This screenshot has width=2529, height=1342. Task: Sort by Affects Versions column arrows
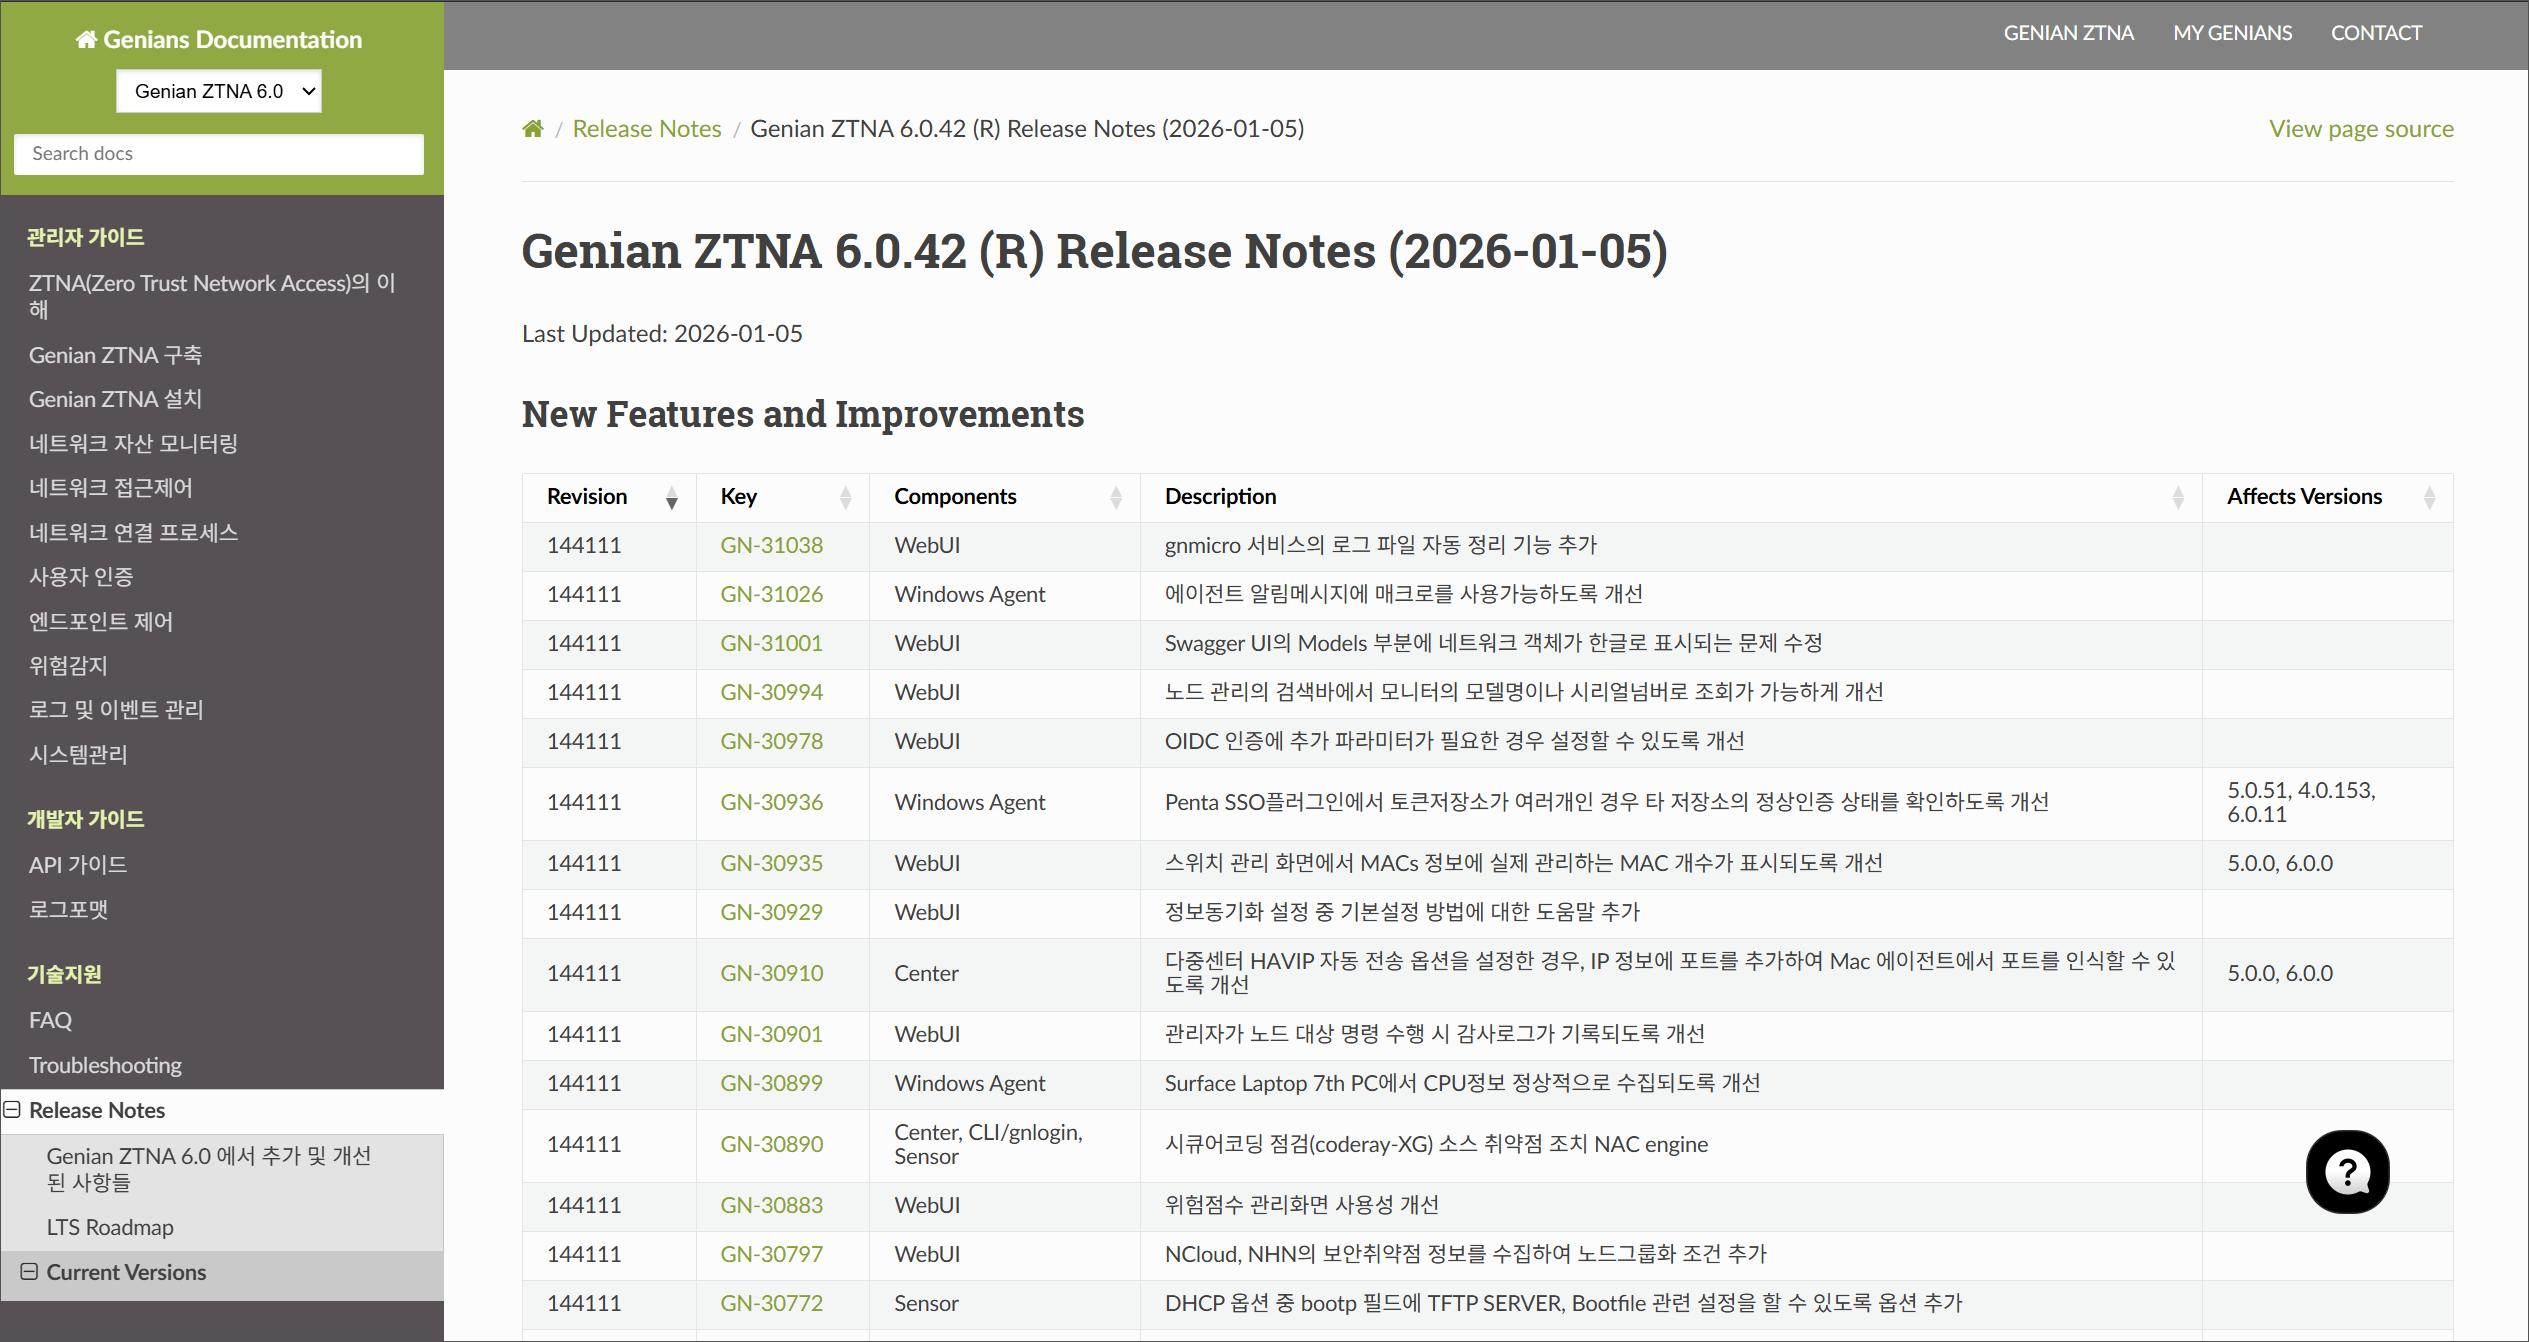[x=2429, y=498]
